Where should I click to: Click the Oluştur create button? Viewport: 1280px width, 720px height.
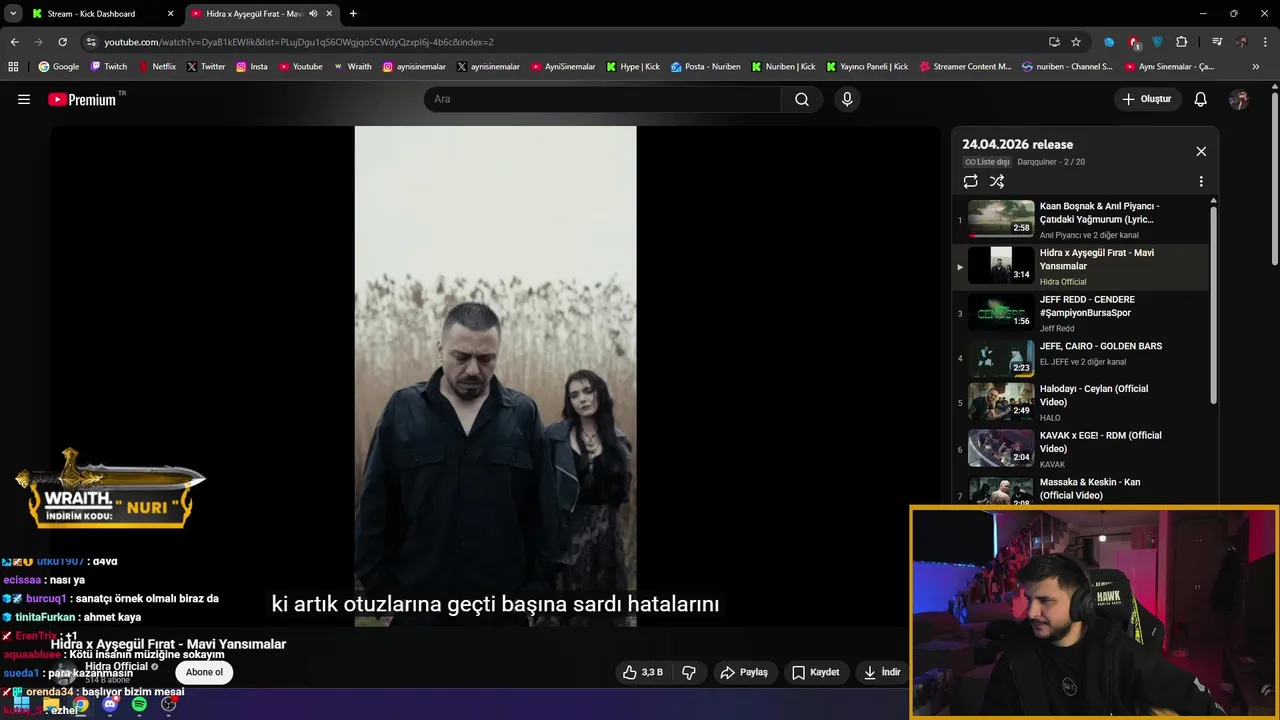tap(1148, 99)
